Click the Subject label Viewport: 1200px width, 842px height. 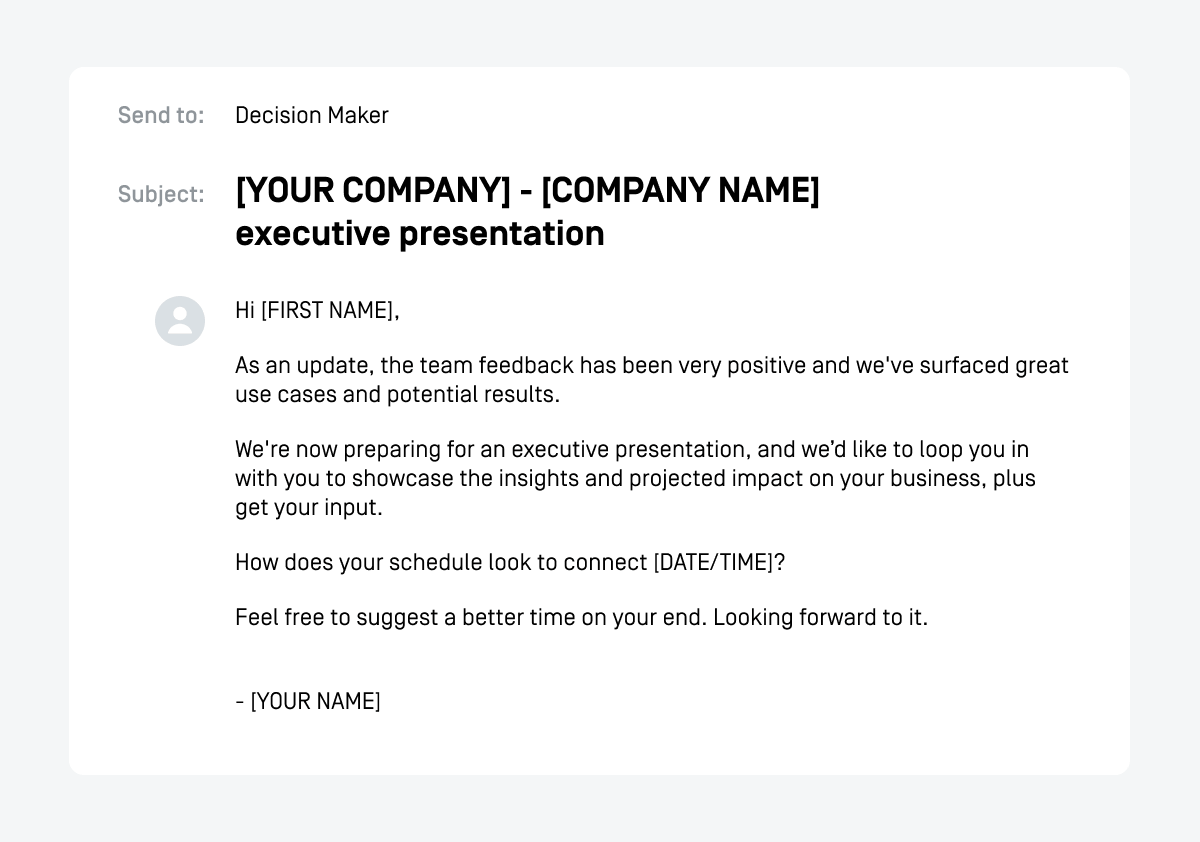[x=161, y=194]
